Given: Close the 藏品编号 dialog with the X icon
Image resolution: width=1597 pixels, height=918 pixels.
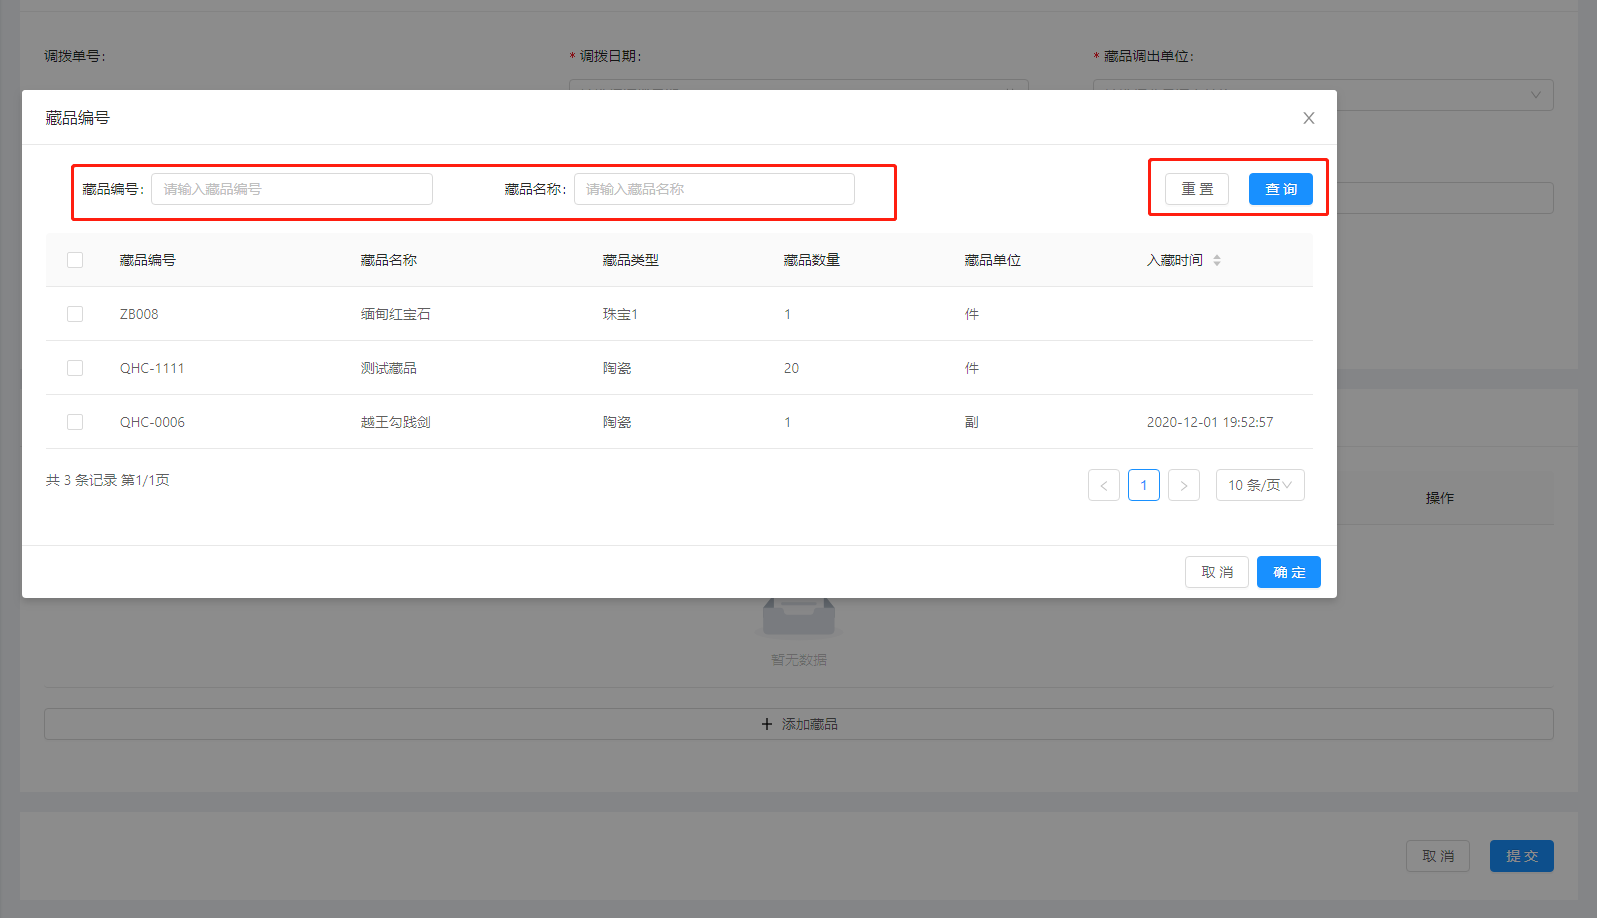Looking at the screenshot, I should [x=1308, y=118].
